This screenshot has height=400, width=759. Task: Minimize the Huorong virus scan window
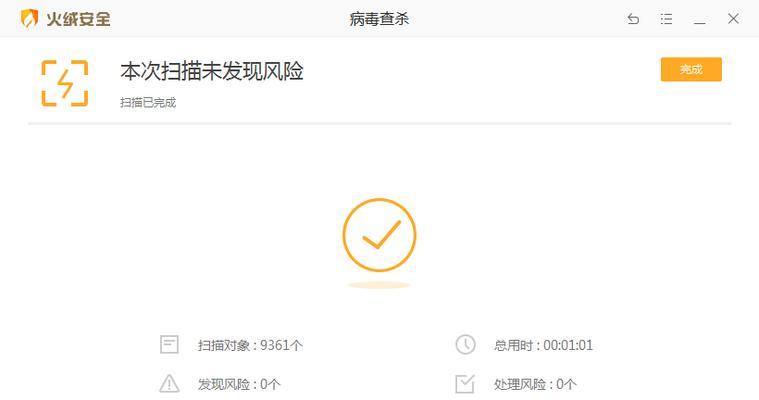(x=699, y=22)
